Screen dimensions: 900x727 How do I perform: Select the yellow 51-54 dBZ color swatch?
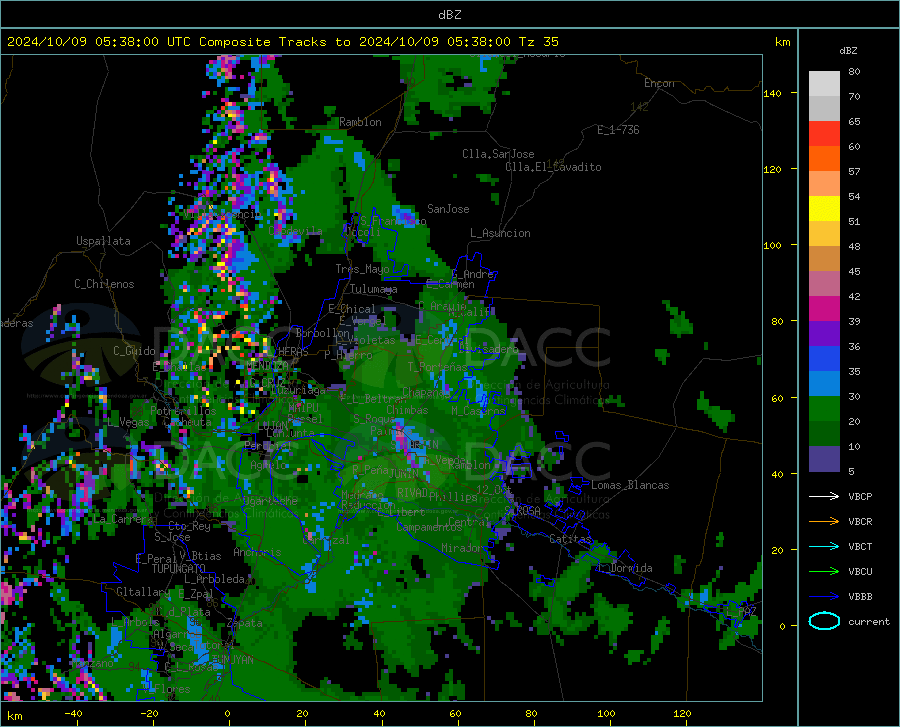point(824,209)
